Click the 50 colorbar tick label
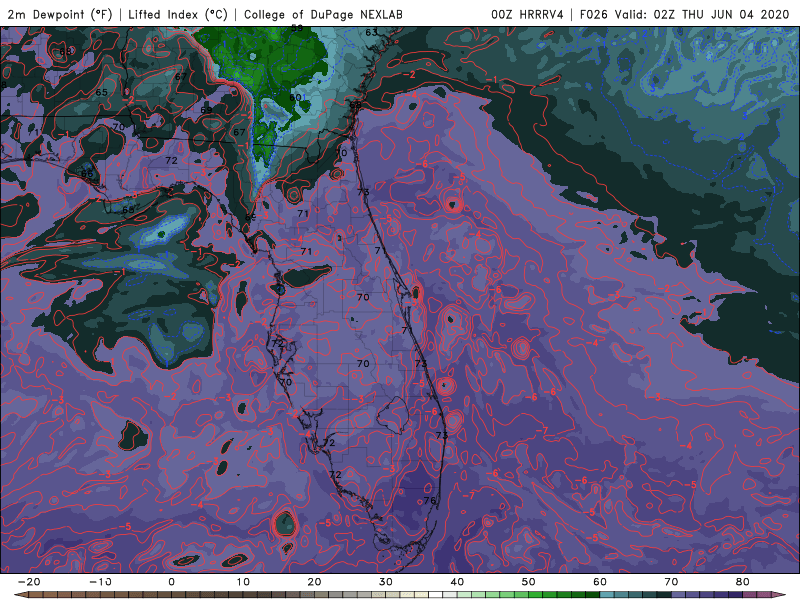The width and height of the screenshot is (800, 600). (529, 582)
